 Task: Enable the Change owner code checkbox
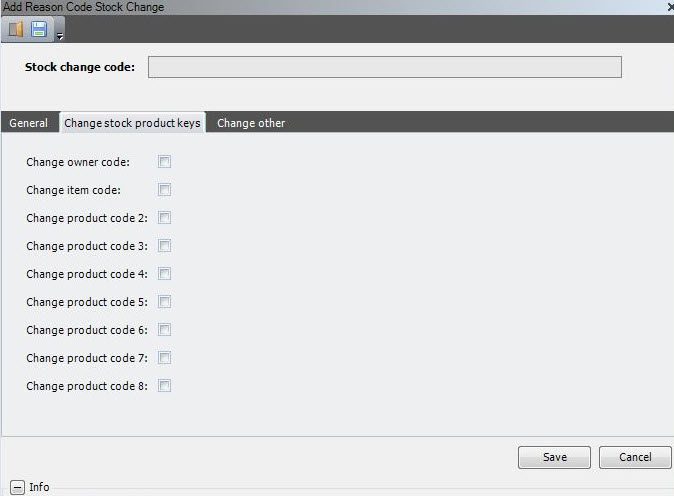[x=164, y=162]
